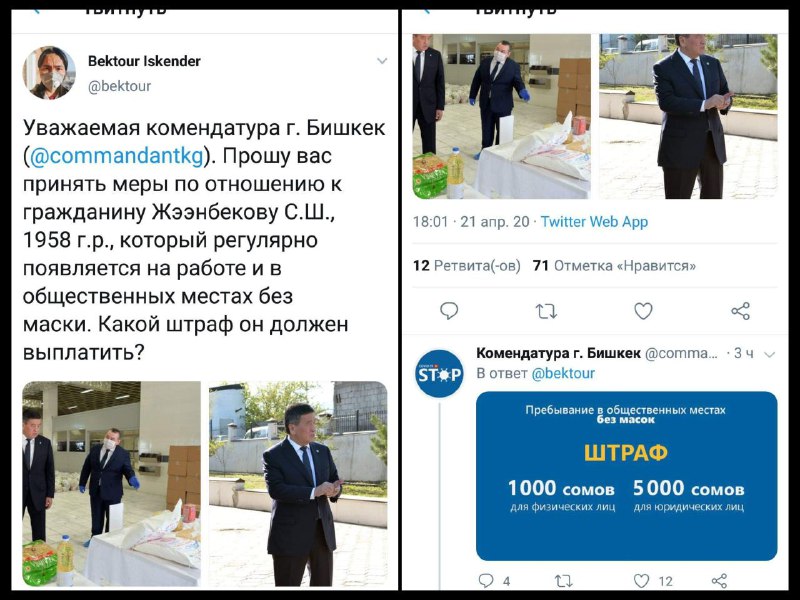Open Bektour Iskender's profile avatar
Viewport: 800px width, 600px height.
[49, 72]
